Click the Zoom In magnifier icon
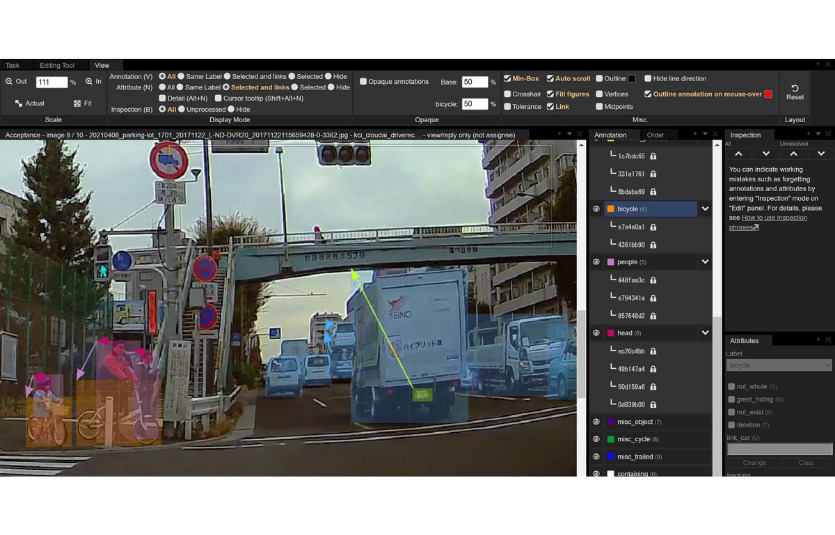 pyautogui.click(x=89, y=82)
